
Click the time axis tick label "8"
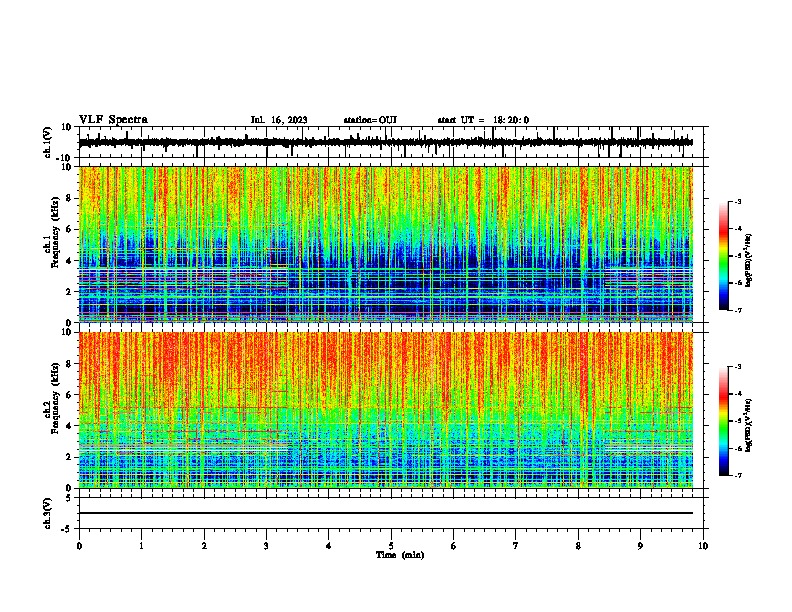click(x=578, y=546)
